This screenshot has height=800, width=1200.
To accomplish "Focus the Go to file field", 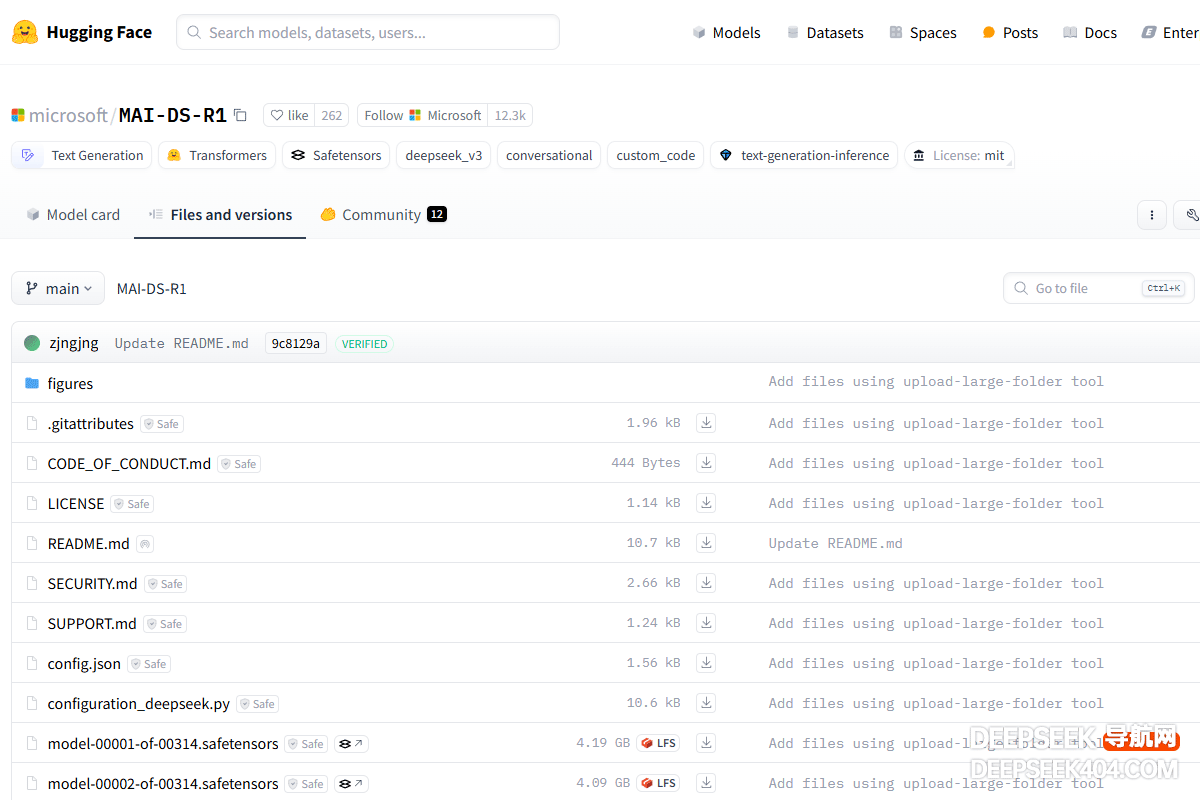I will coord(1098,288).
